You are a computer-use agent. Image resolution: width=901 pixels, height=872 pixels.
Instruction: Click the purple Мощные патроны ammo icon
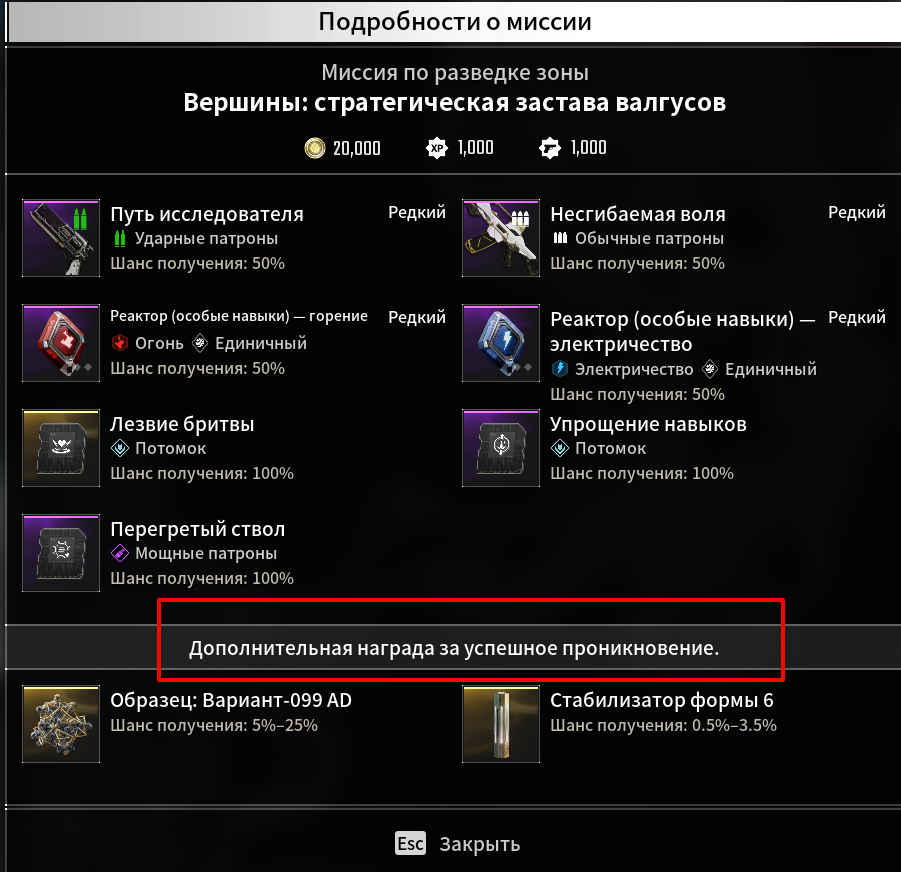click(120, 553)
